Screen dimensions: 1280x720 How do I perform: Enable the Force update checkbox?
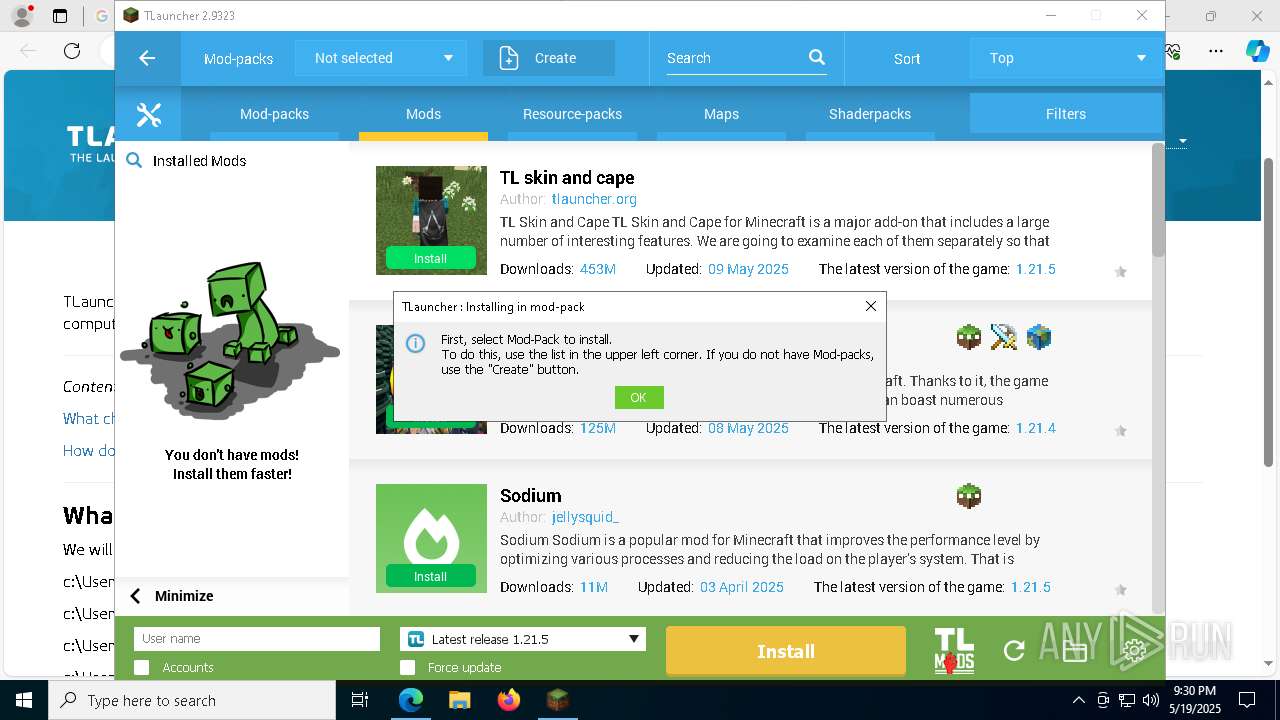tap(407, 667)
